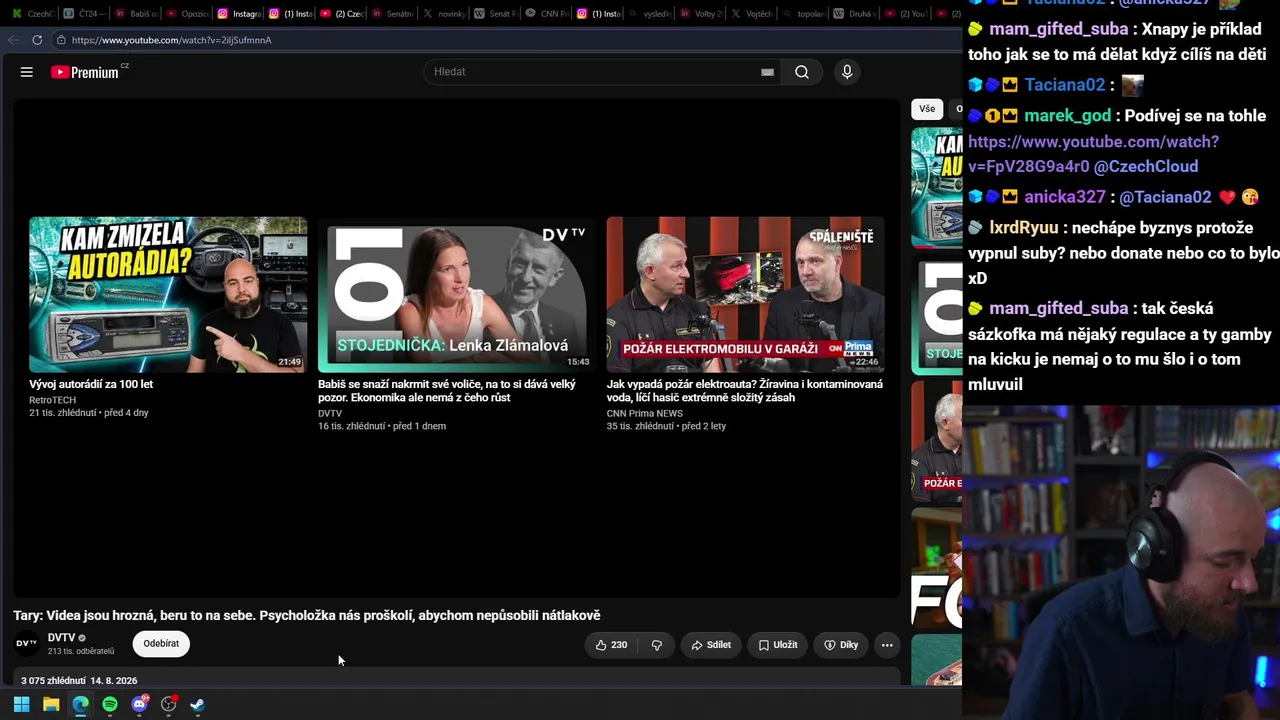The width and height of the screenshot is (1280, 720).
Task: Open the Windows Start menu
Action: click(21, 704)
